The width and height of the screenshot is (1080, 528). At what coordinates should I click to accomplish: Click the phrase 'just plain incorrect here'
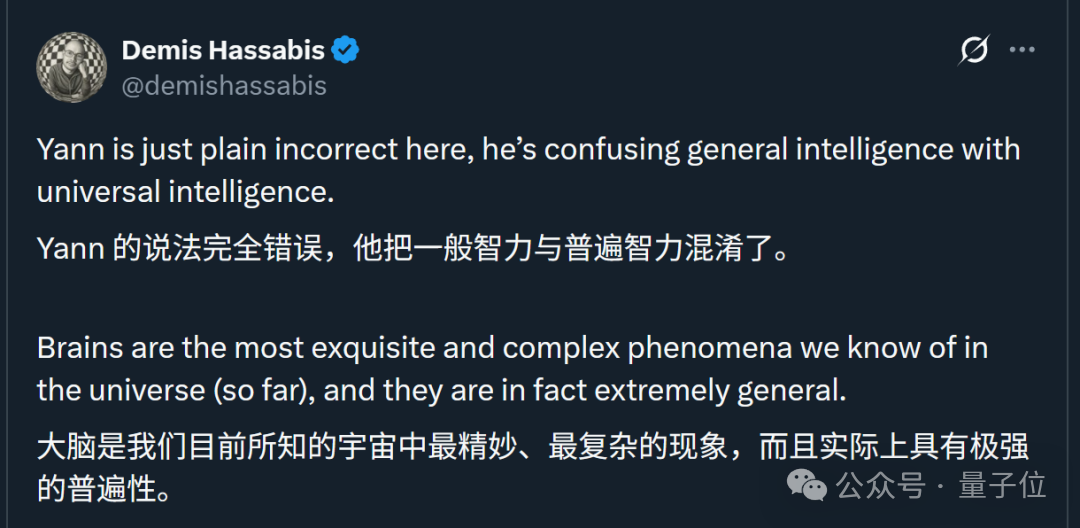[x=290, y=150]
